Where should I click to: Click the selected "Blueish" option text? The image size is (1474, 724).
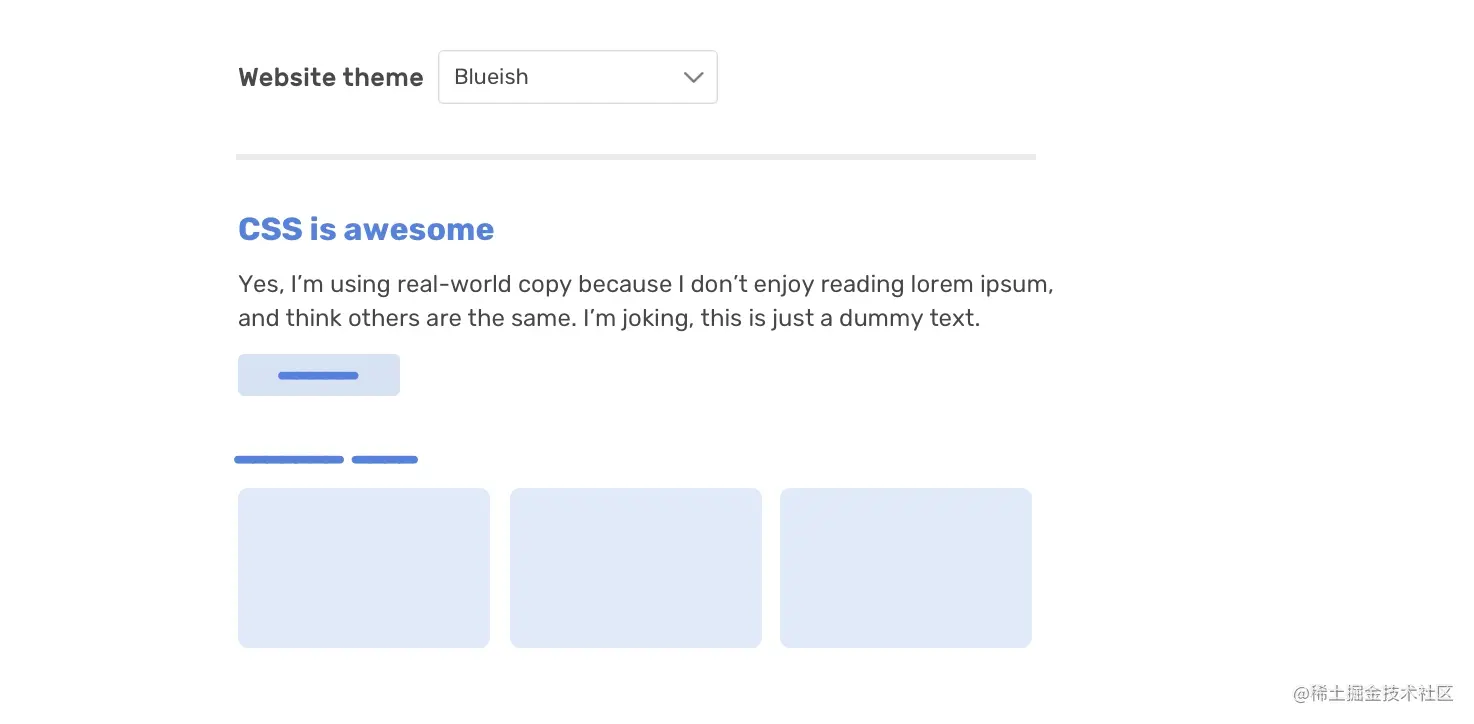pyautogui.click(x=491, y=77)
